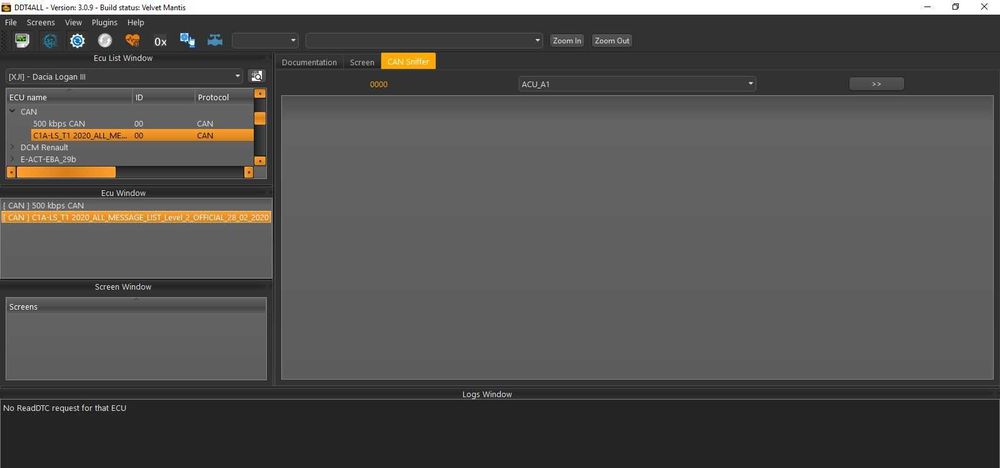Expand the E-ACT-EBA_29b tree node
Viewport: 1000px width, 468px height.
[x=12, y=159]
